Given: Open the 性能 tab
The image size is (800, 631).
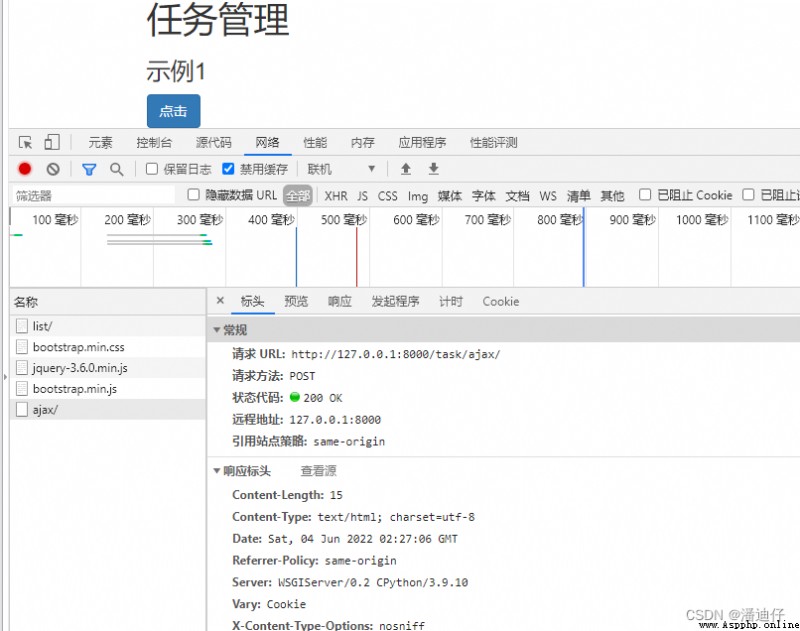Looking at the screenshot, I should coord(315,142).
